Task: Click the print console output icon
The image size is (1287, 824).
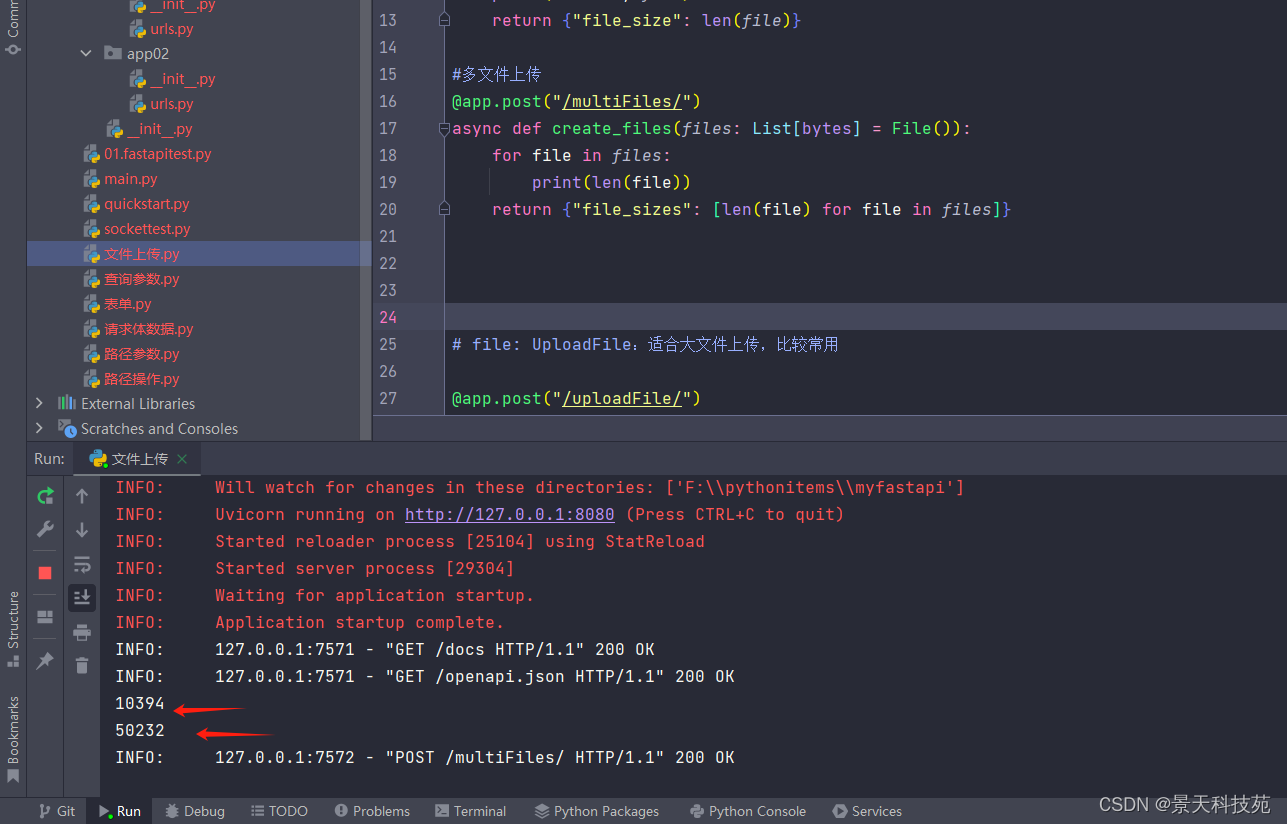Action: coord(82,632)
